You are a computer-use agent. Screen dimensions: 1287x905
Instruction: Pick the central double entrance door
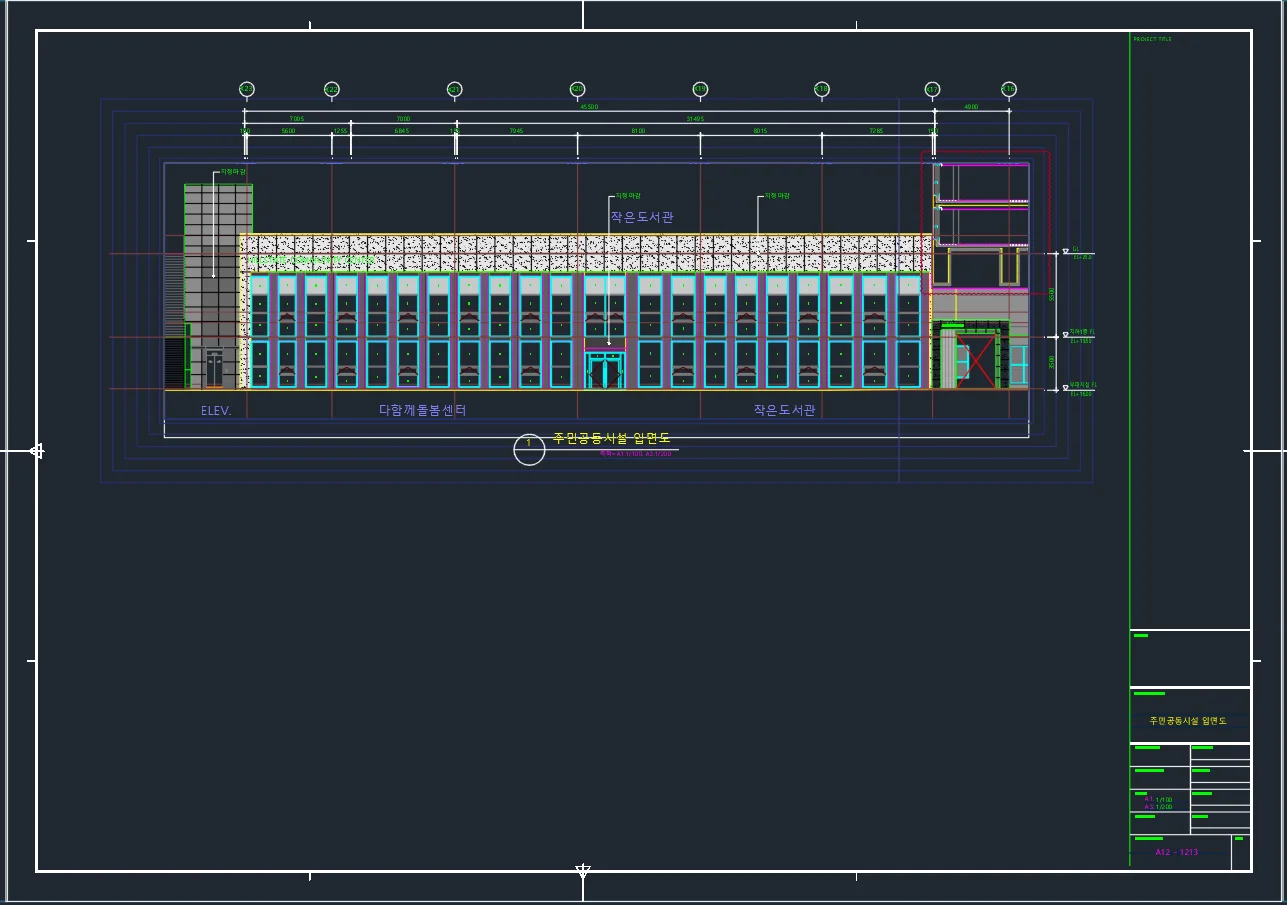coord(605,370)
